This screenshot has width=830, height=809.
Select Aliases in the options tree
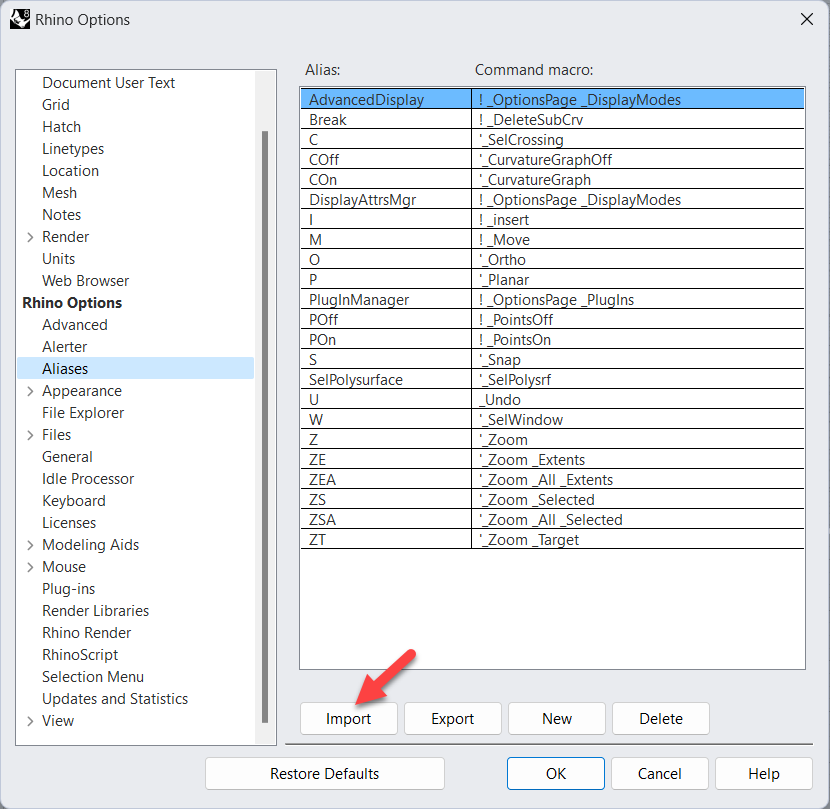coord(136,368)
